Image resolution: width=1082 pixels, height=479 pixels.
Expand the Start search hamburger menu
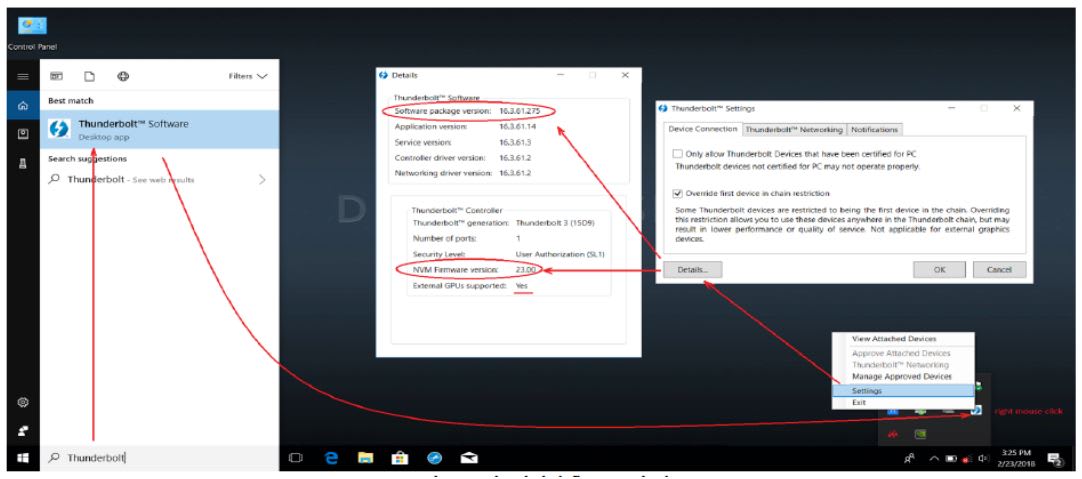tap(23, 77)
